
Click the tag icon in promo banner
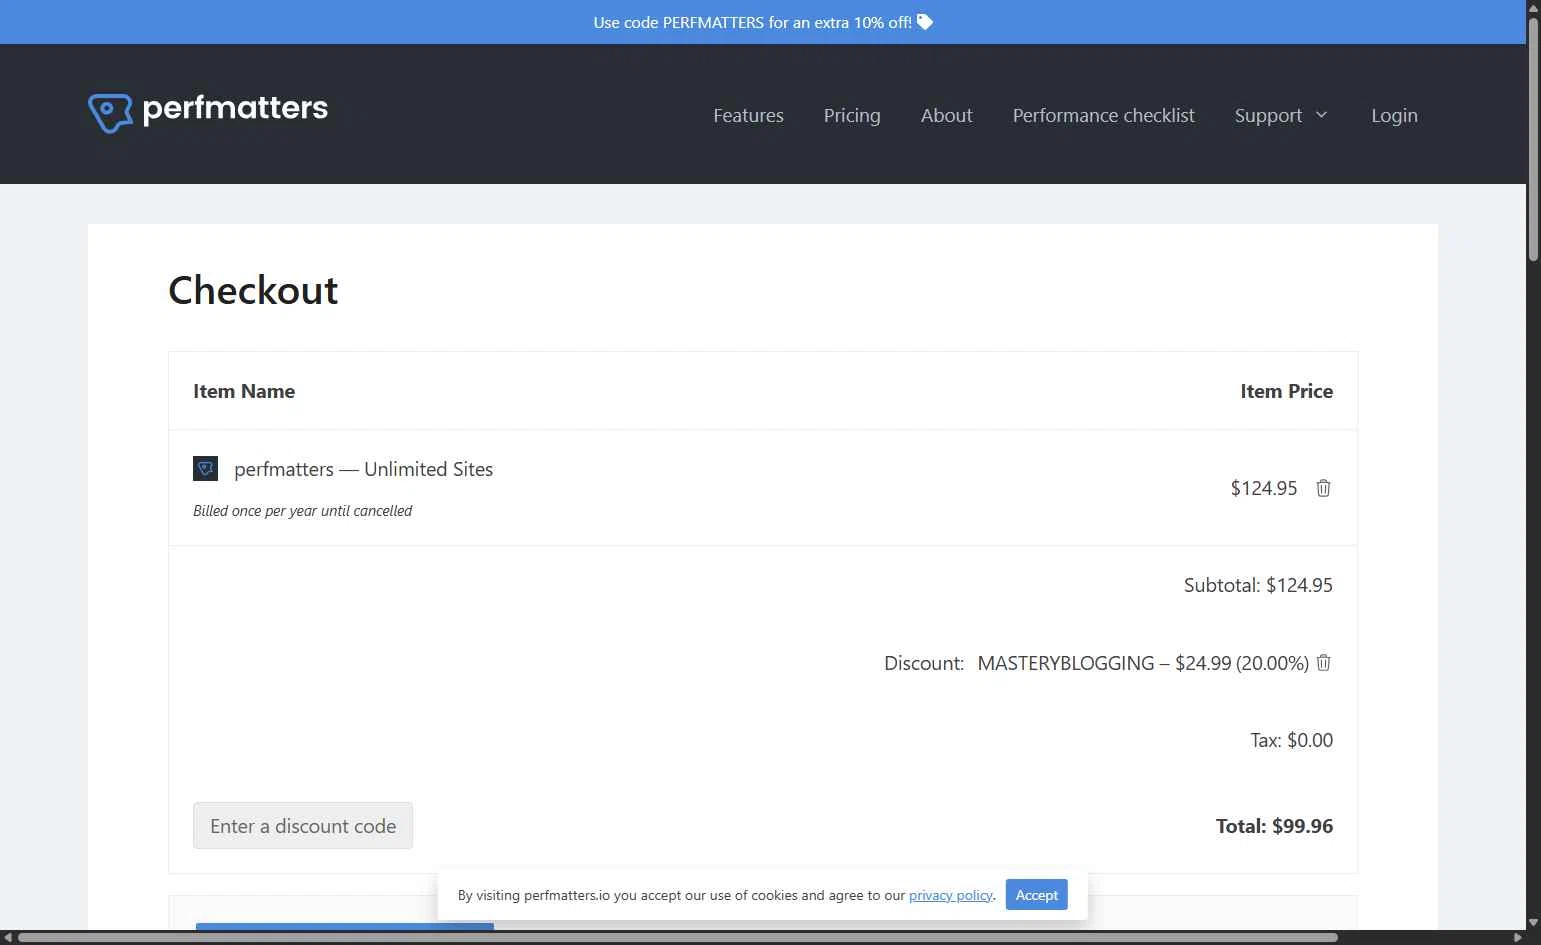click(x=925, y=22)
